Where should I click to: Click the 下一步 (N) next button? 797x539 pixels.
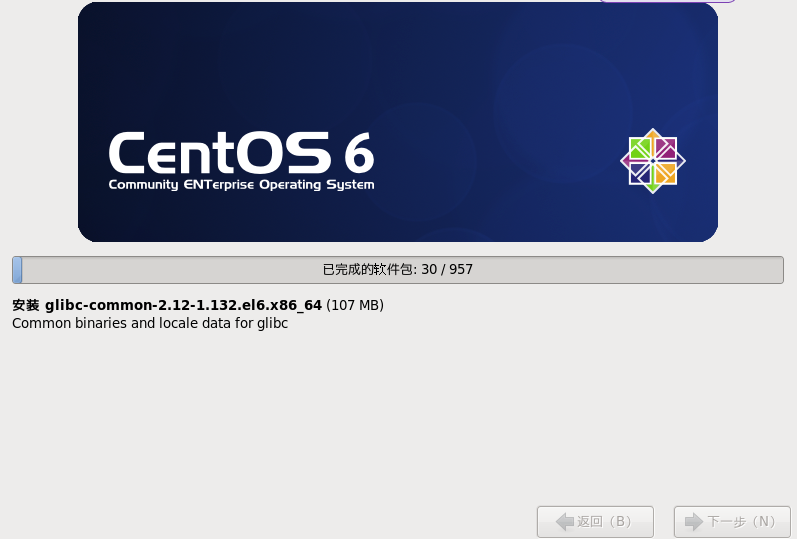[732, 522]
